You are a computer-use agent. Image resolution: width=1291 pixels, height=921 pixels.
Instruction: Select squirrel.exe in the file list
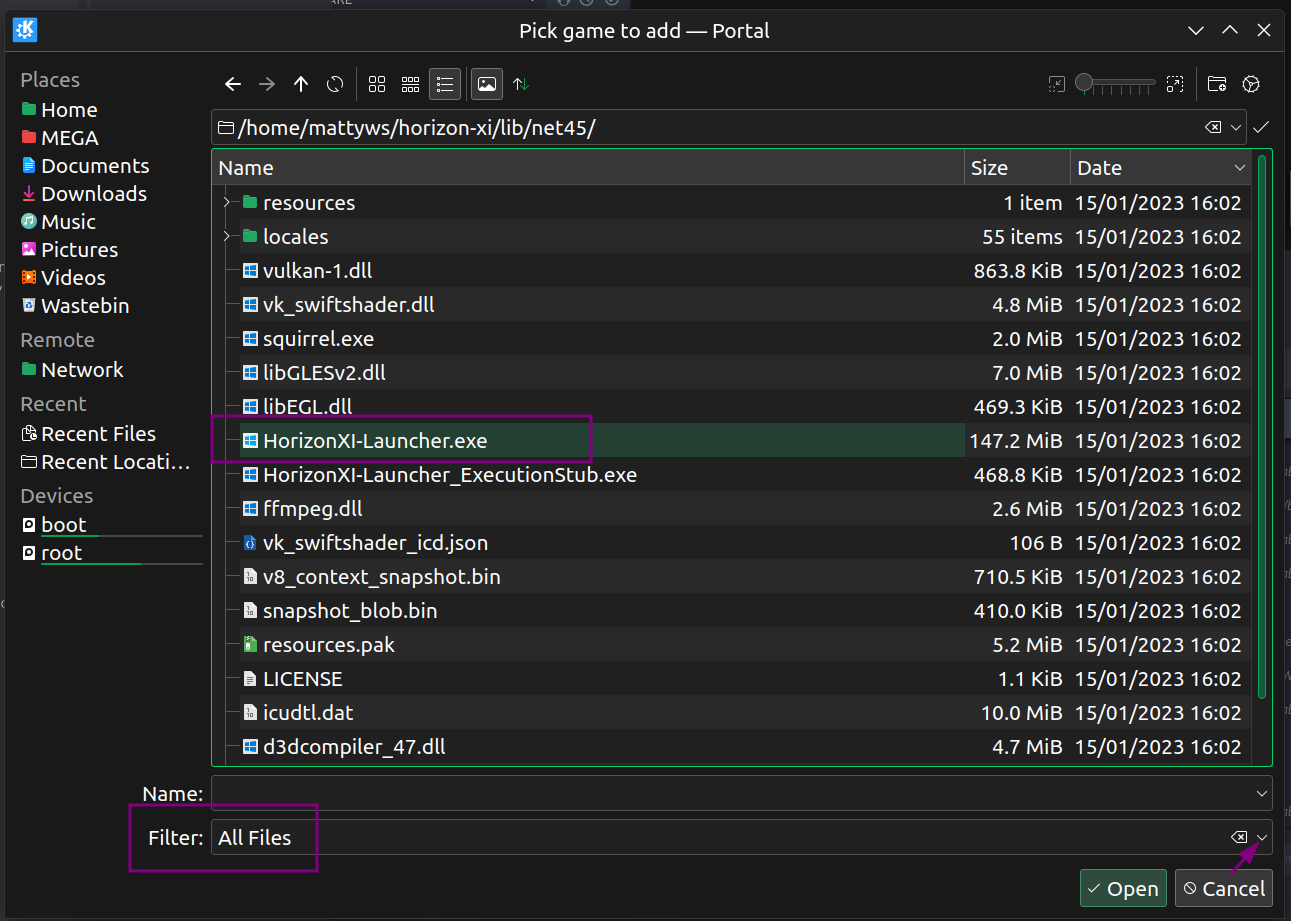coord(318,338)
